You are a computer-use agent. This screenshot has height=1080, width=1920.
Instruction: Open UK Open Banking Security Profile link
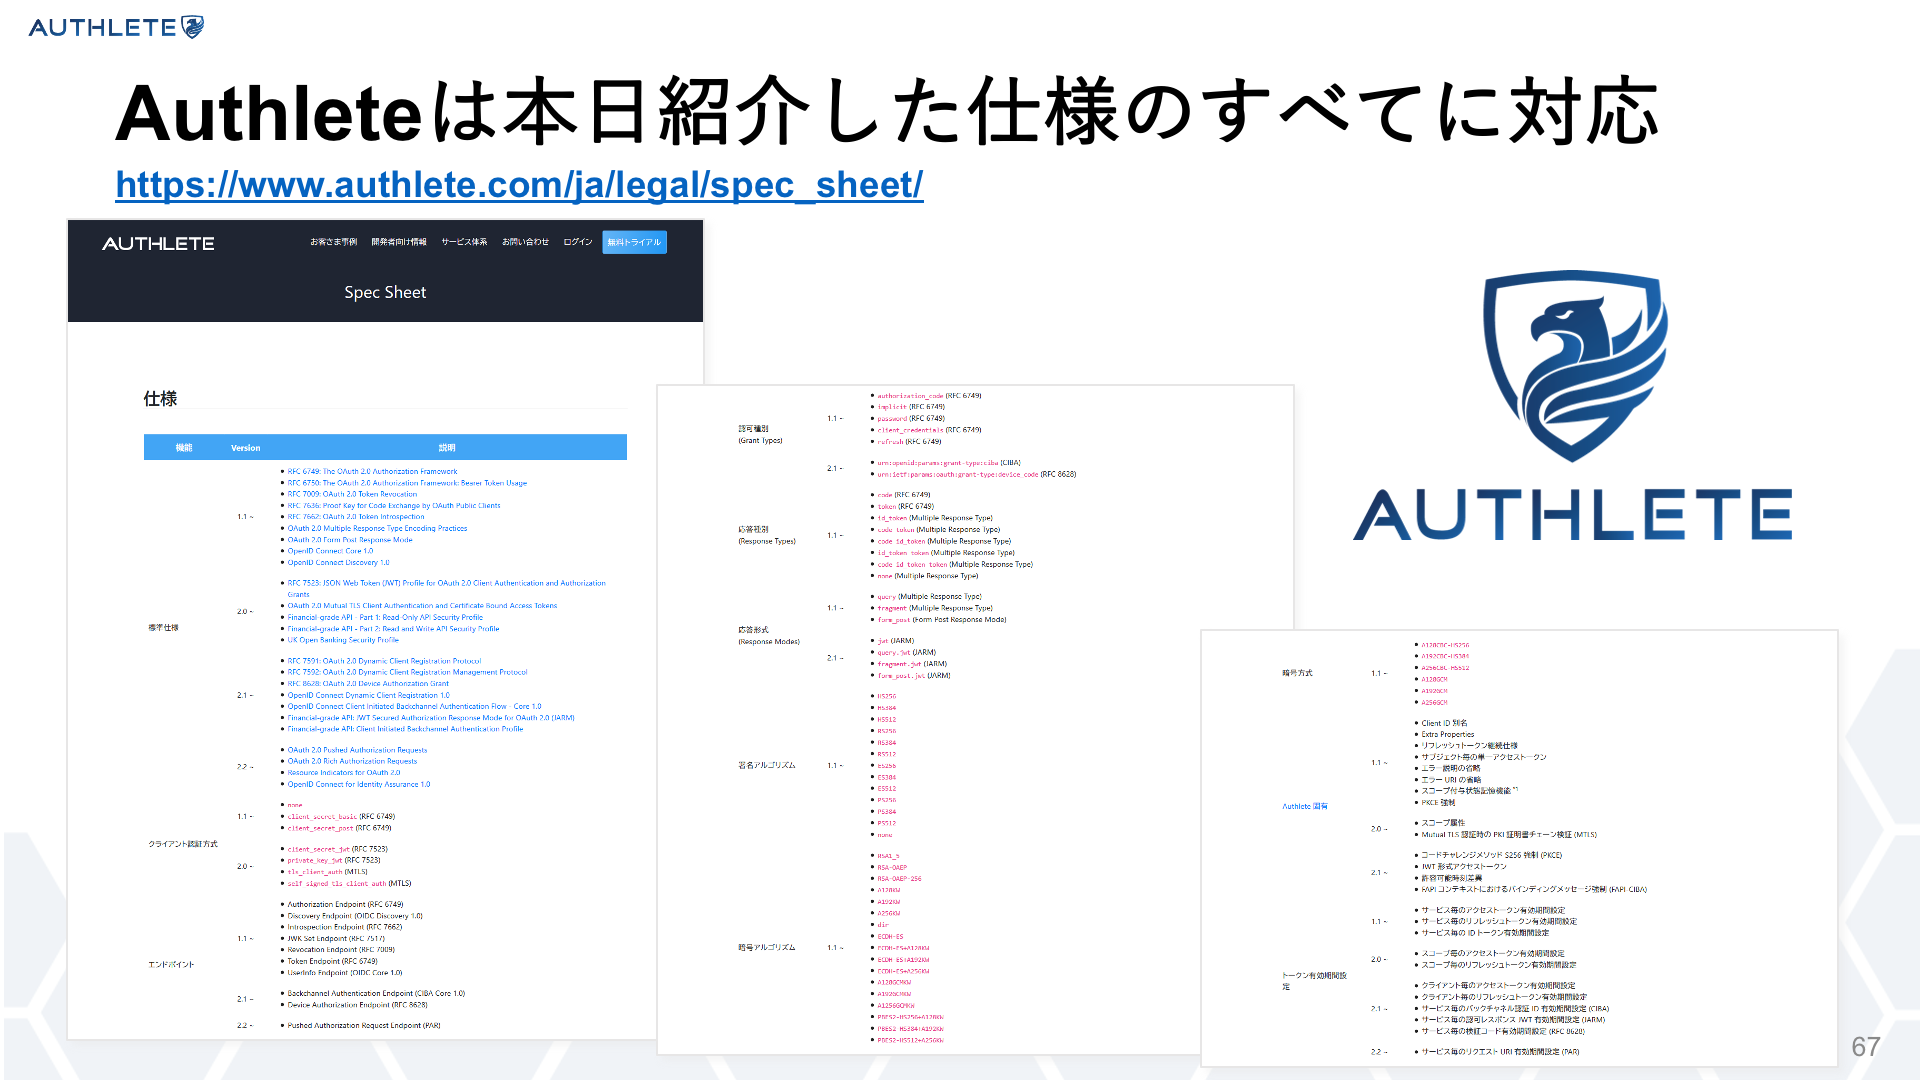point(343,640)
